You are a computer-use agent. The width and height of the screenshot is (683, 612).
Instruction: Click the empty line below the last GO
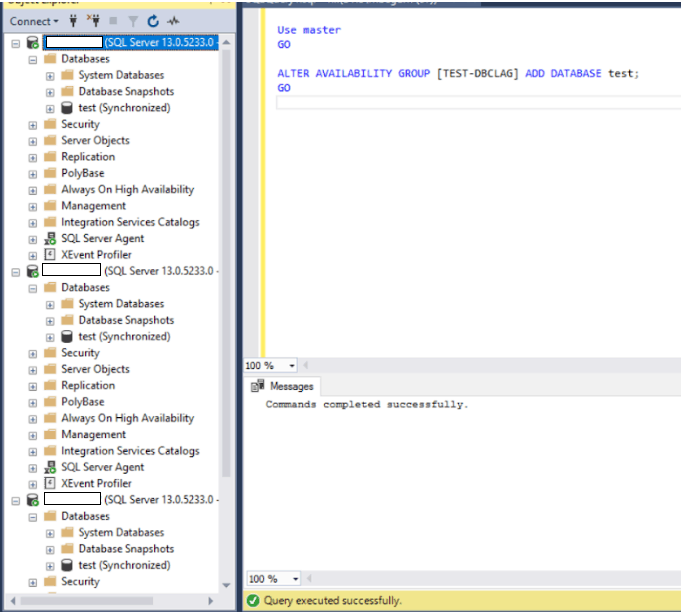coord(478,103)
